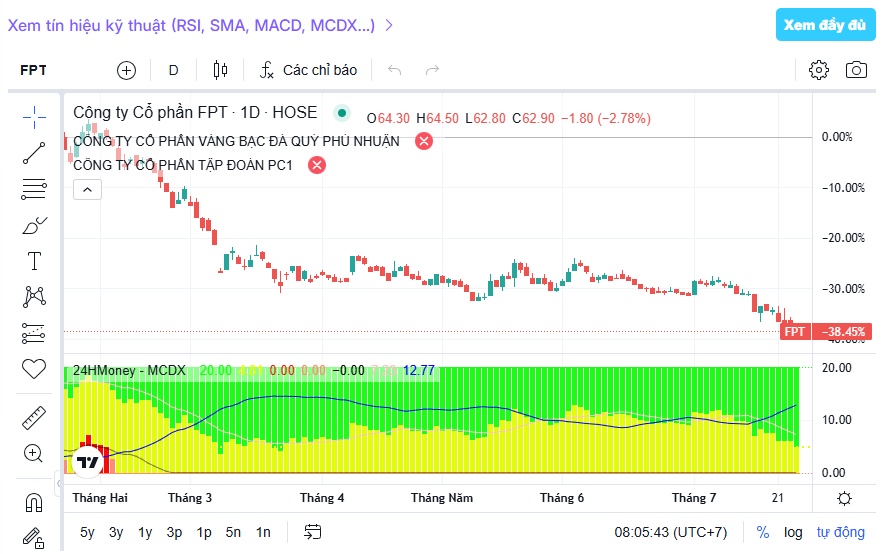This screenshot has width=895, height=554.
Task: Toggle lock all drawing tools
Action: (34, 538)
